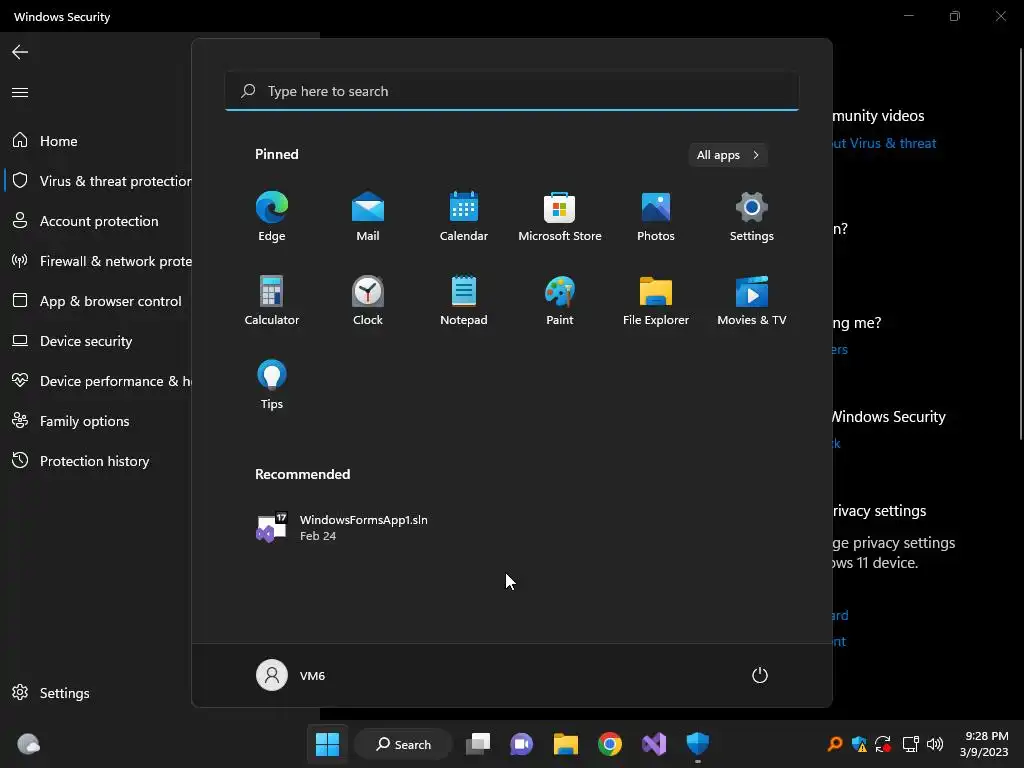Click the update sync tray icon with red dot
The image size is (1024, 768).
pyautogui.click(x=884, y=744)
